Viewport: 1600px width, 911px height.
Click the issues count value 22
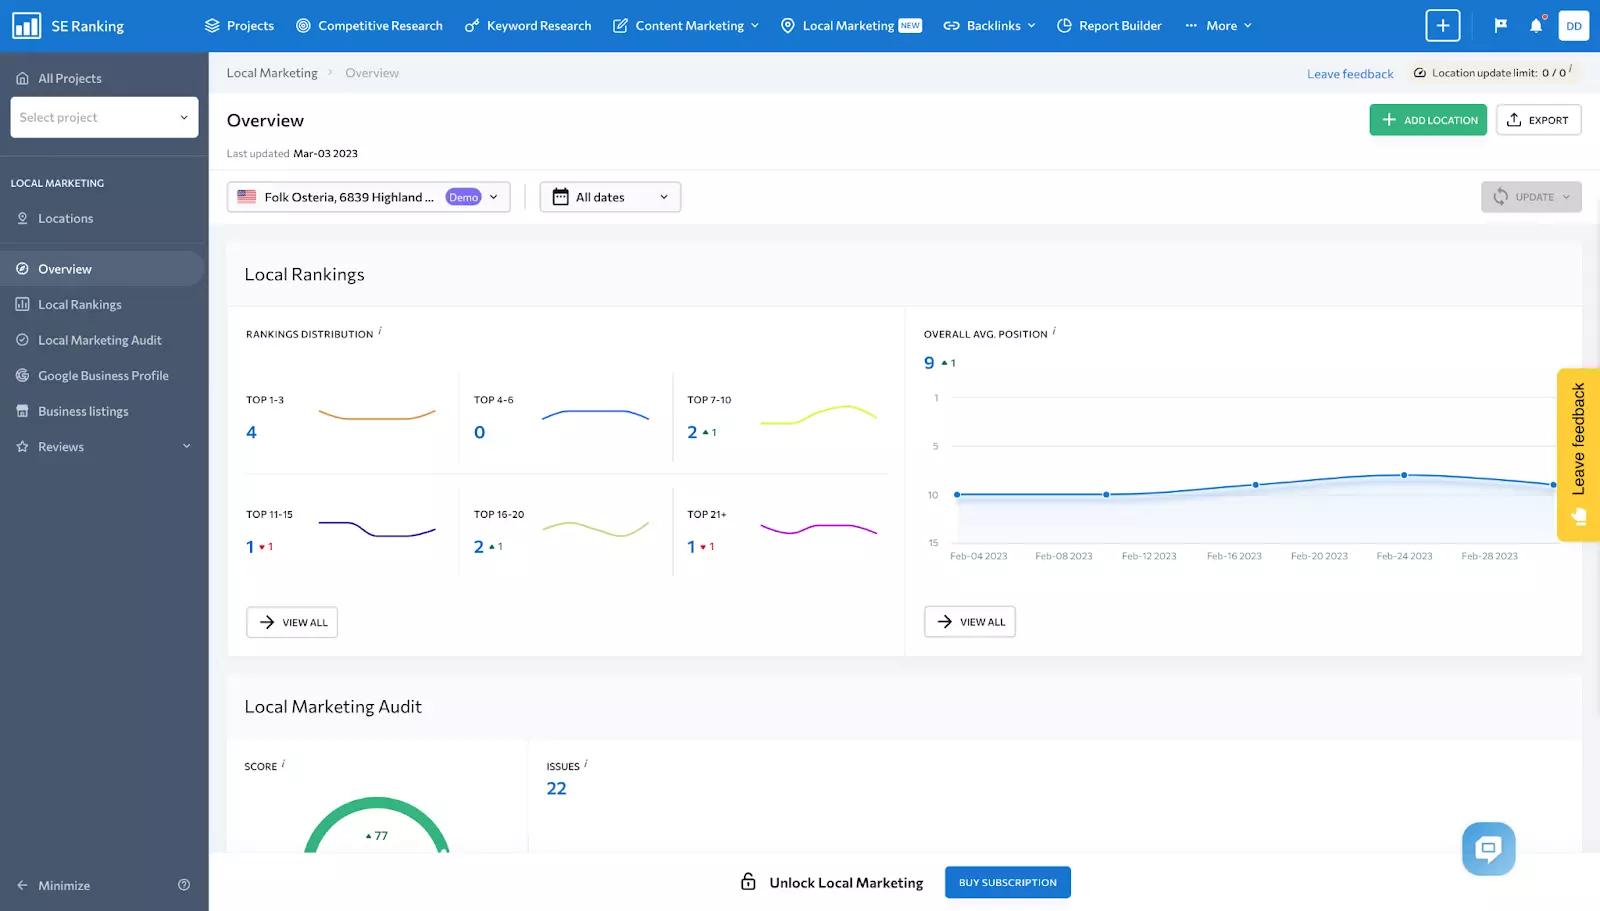point(556,788)
